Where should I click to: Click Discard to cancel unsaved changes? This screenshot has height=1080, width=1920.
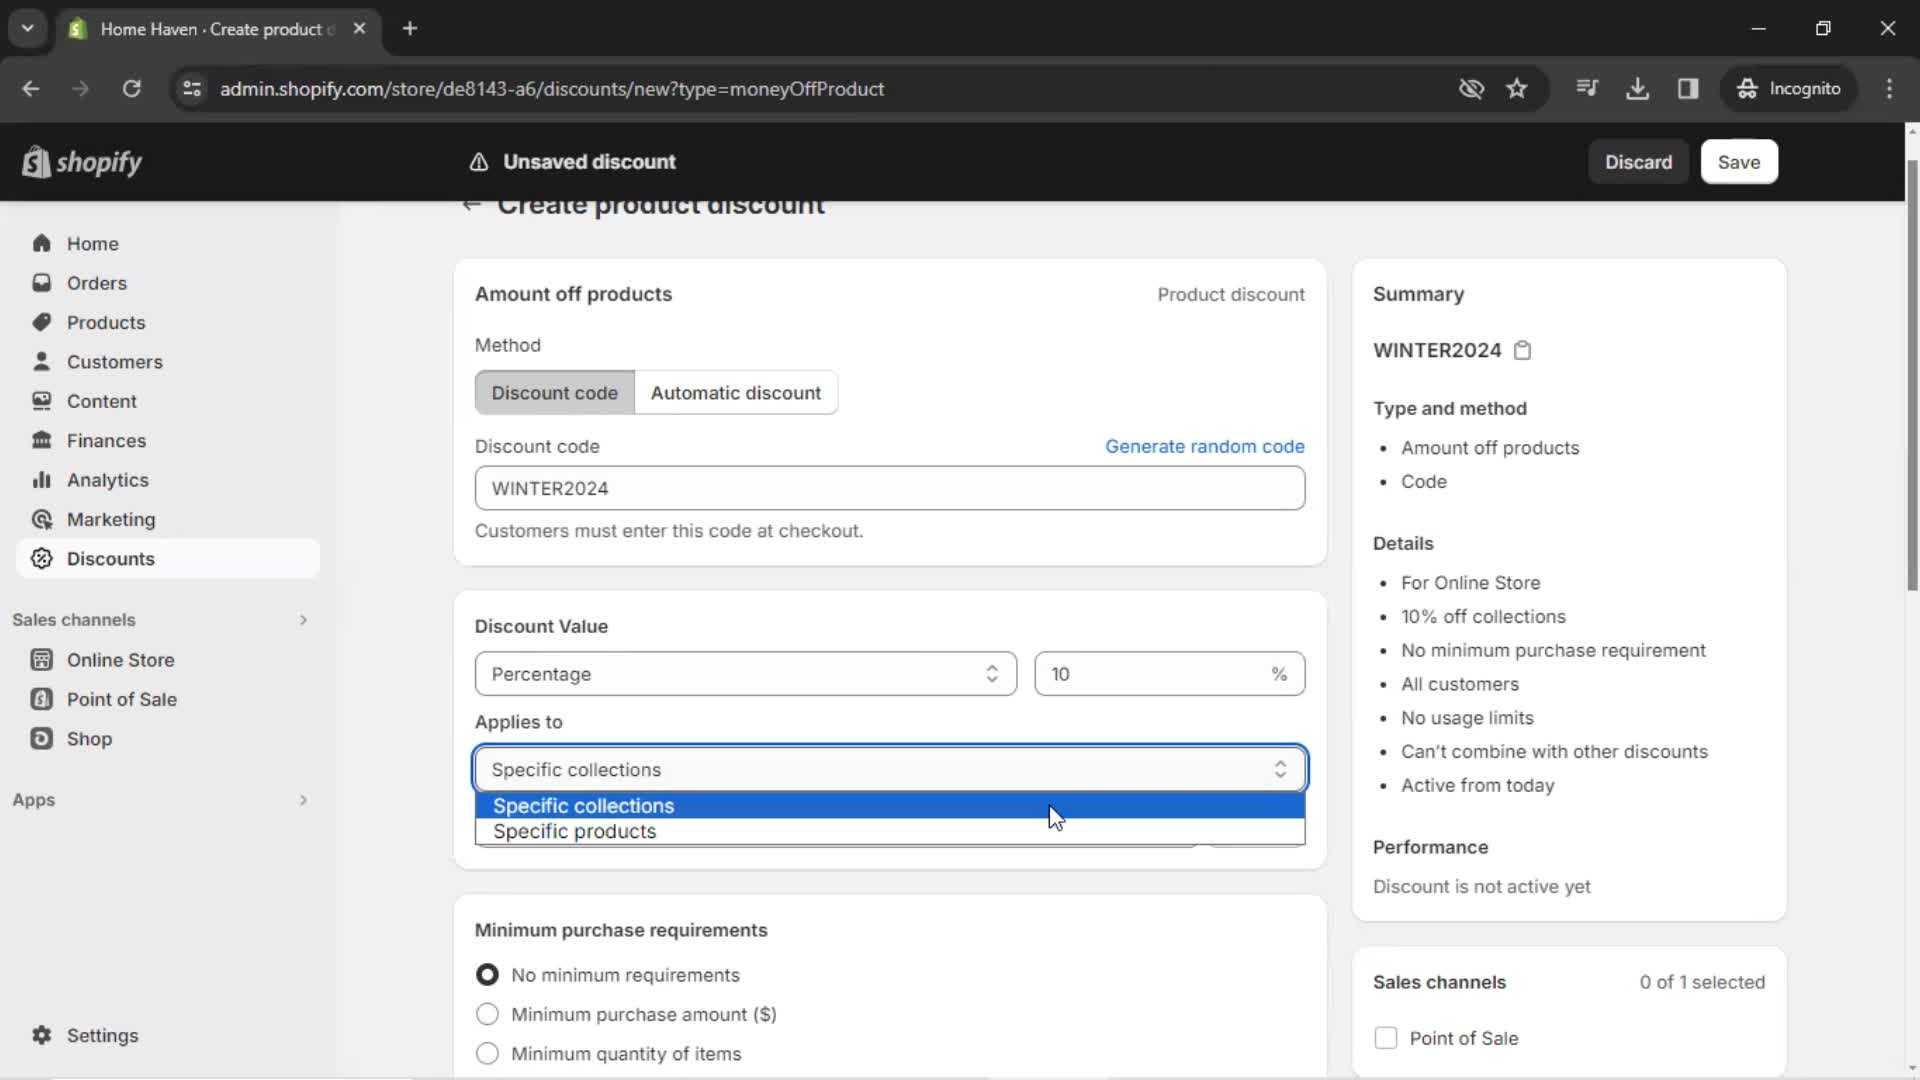click(x=1639, y=161)
